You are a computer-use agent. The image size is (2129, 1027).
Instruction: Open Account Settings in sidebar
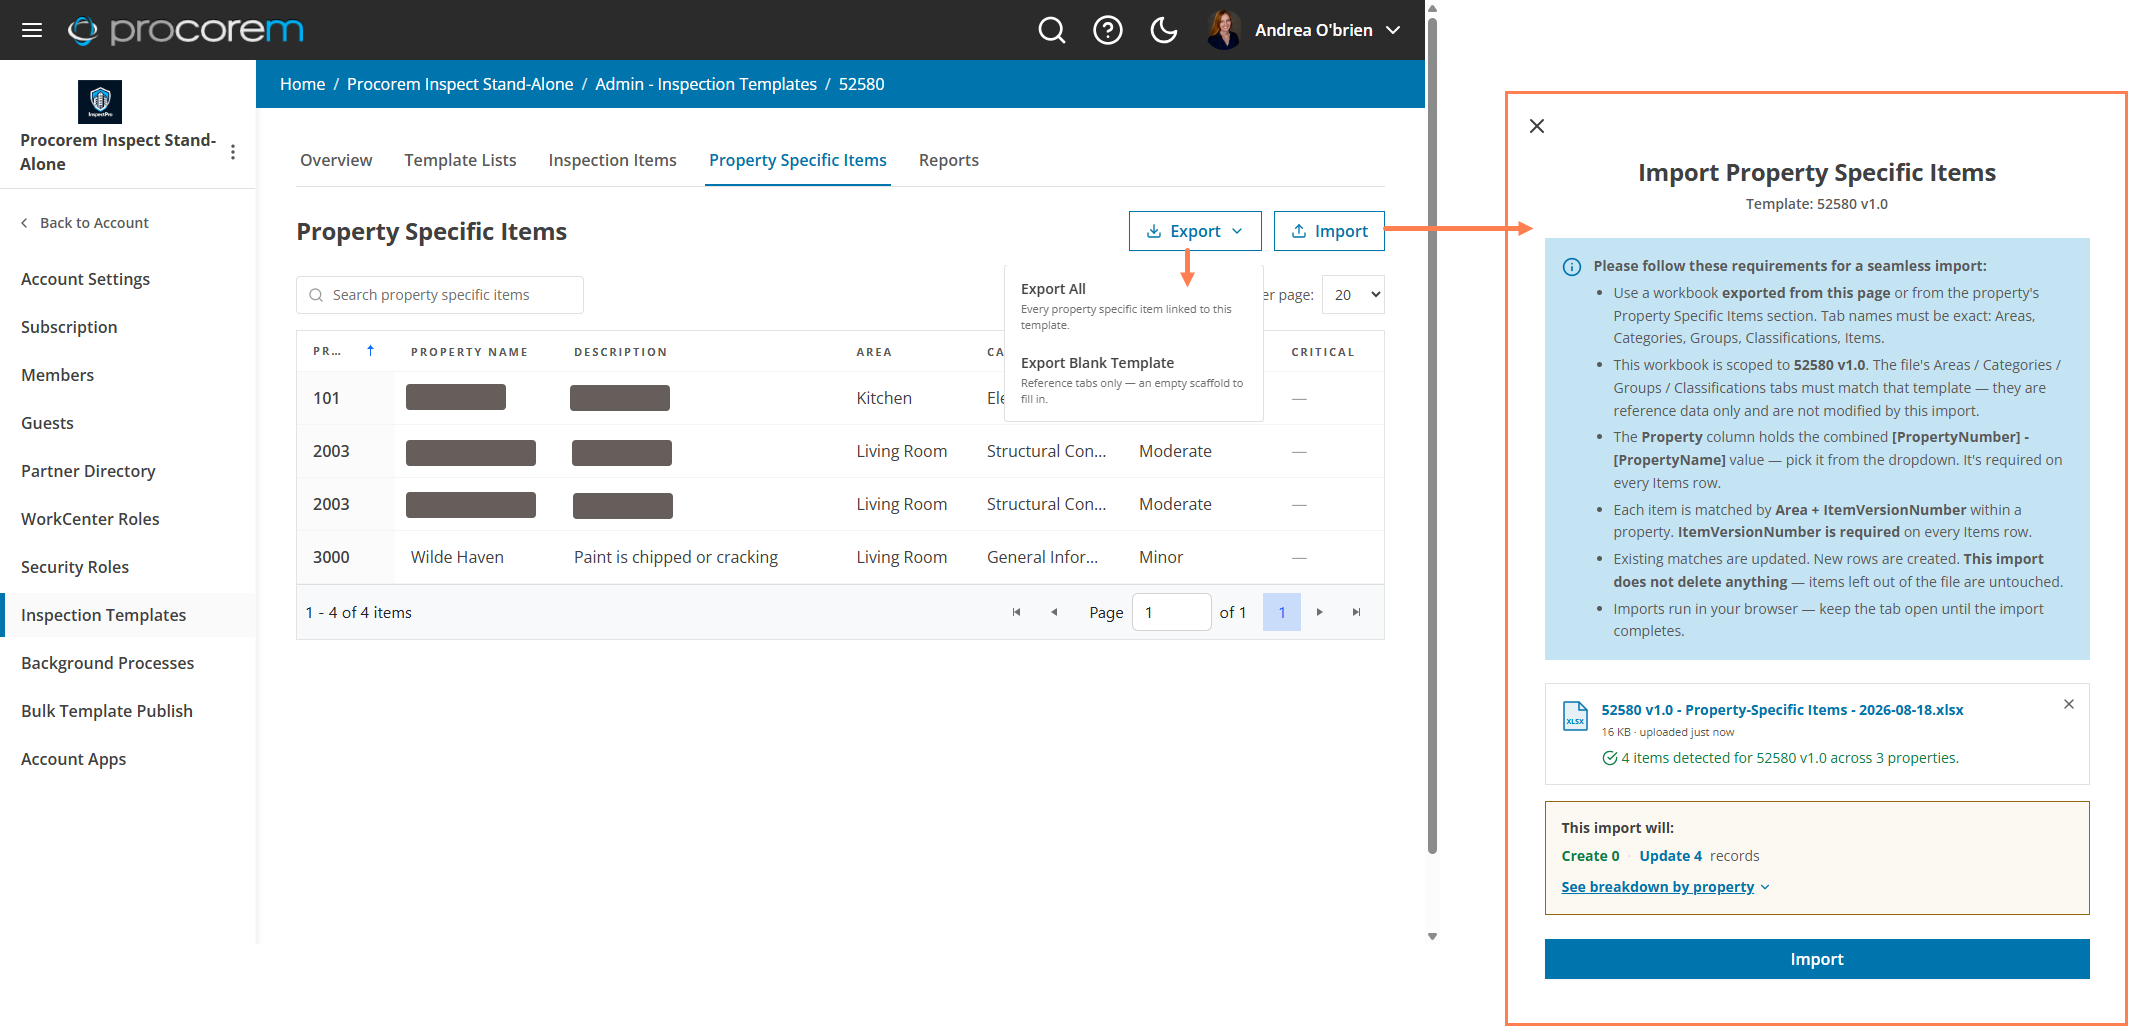(x=86, y=279)
